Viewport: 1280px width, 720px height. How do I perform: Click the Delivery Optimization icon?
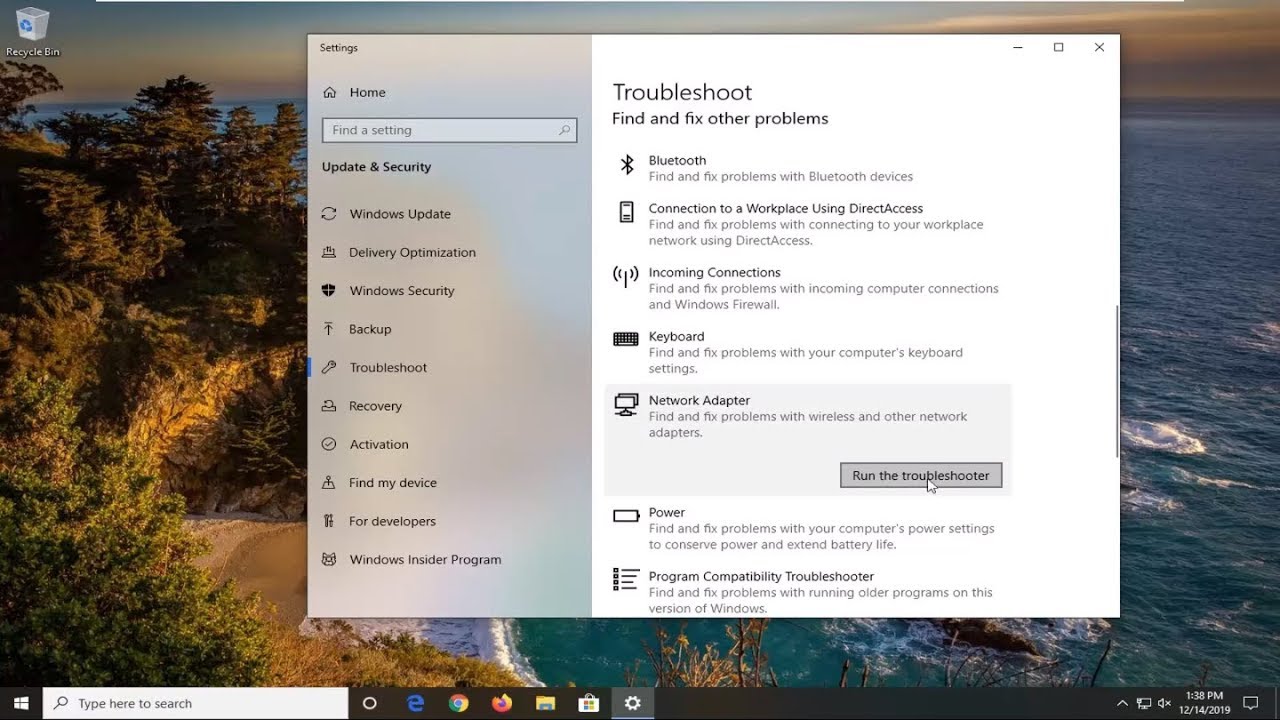pos(328,252)
